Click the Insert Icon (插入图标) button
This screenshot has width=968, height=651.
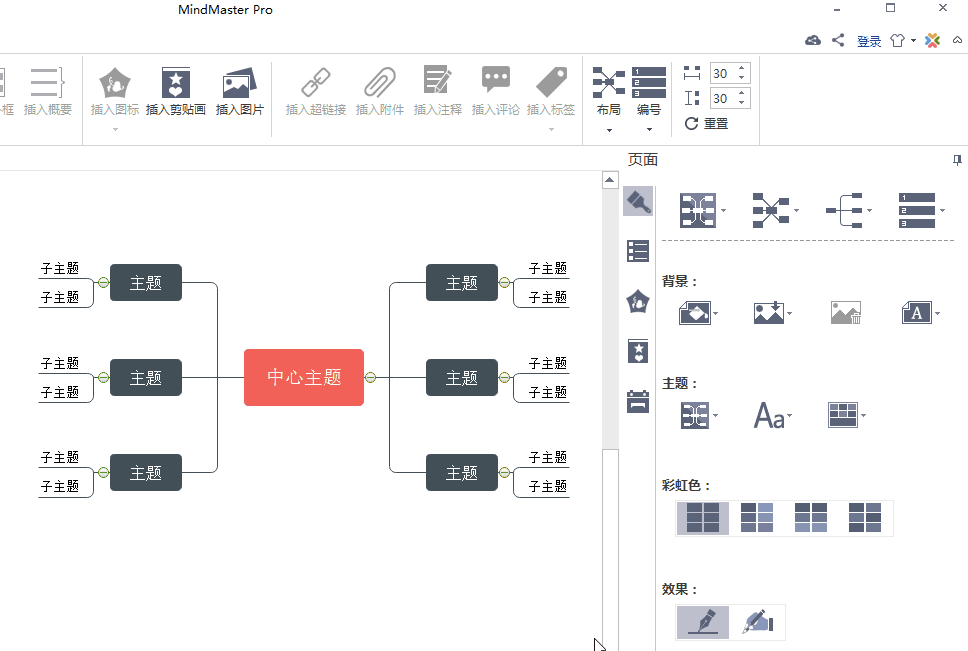[115, 91]
